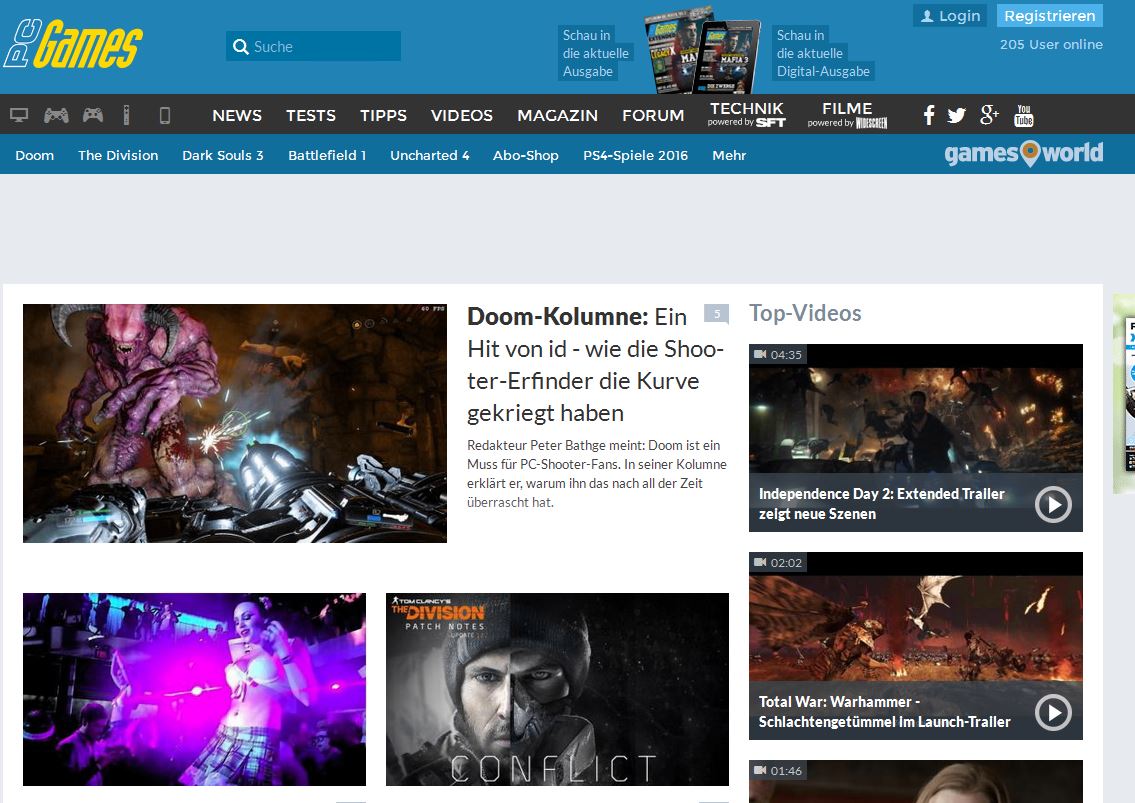Image resolution: width=1135 pixels, height=803 pixels.
Task: Open TECHNIK powered by SFT
Action: [746, 114]
